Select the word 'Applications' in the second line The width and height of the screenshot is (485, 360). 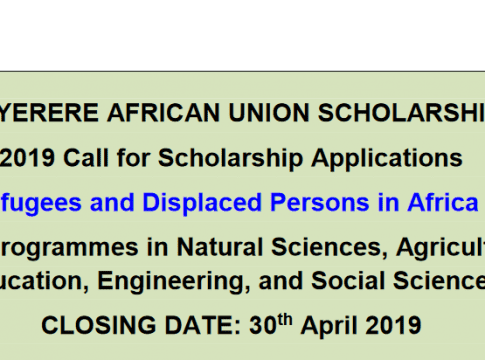tap(387, 158)
